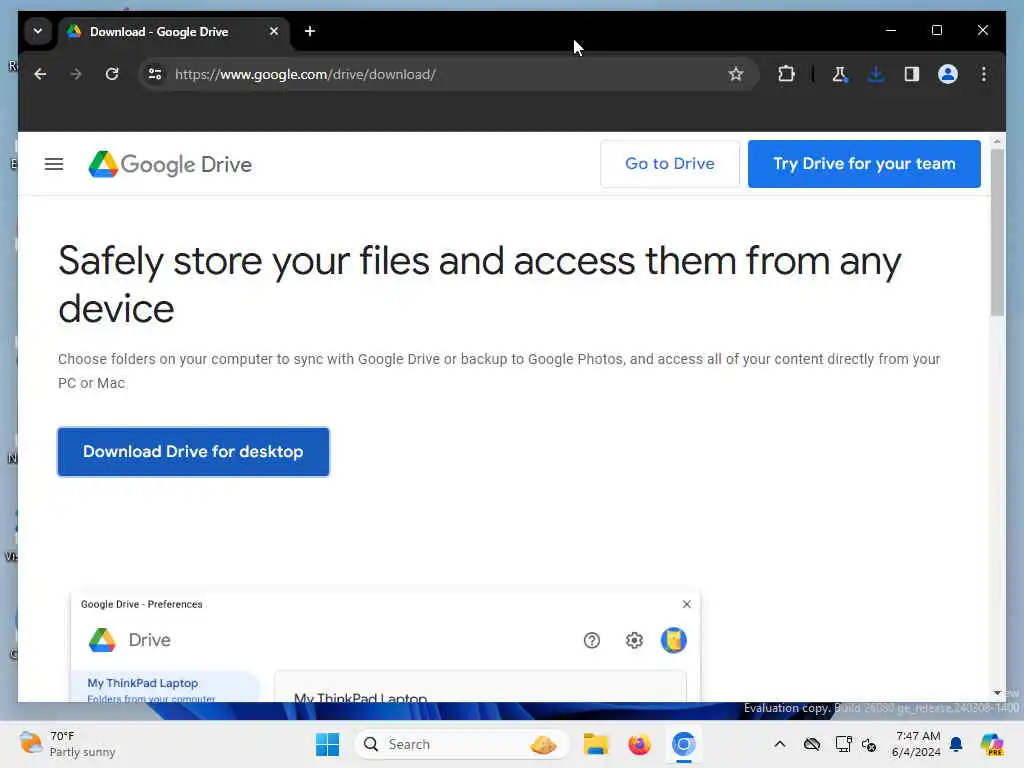This screenshot has width=1024, height=768.
Task: Open the Windows Start menu
Action: point(327,744)
